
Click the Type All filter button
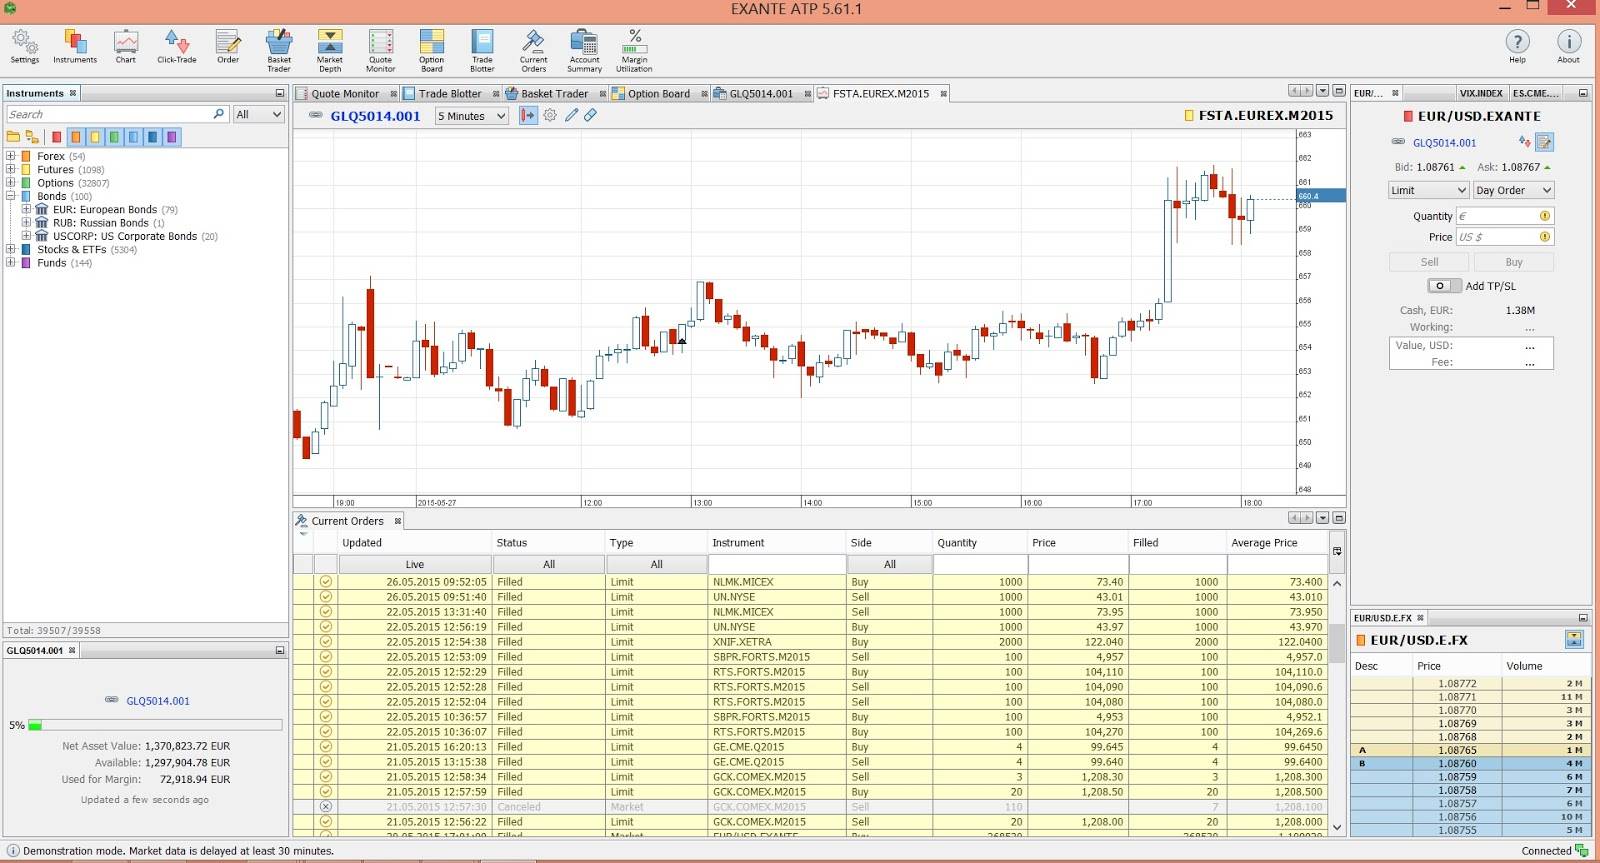point(657,564)
